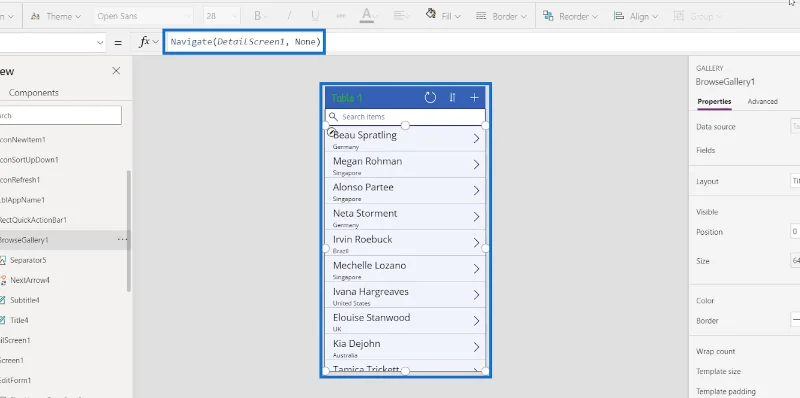Open the Theme dropdown

coord(56,16)
